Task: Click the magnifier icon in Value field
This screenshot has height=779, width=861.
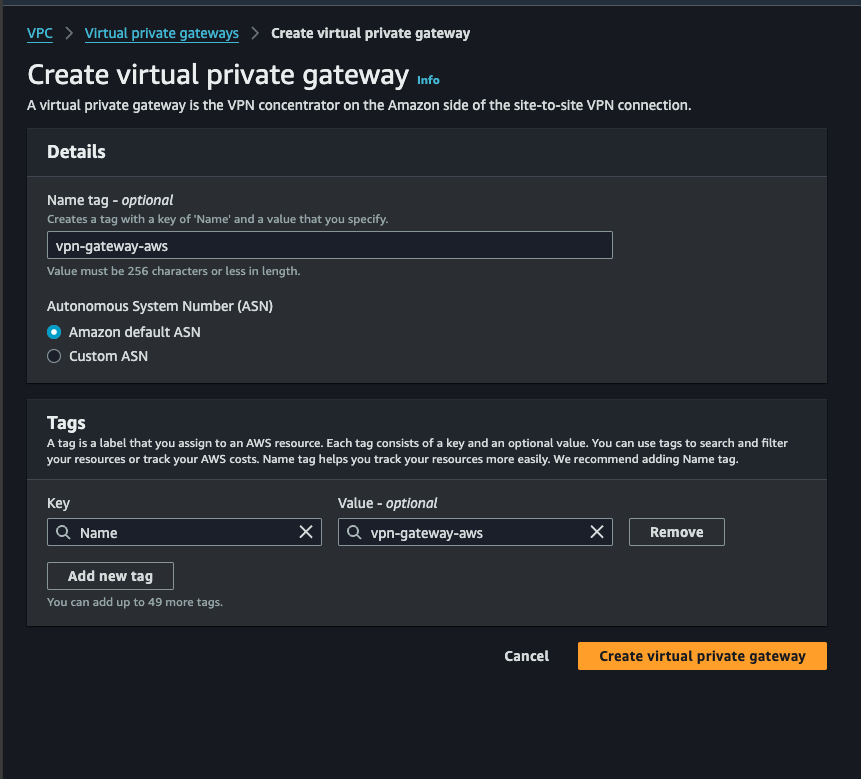Action: pos(354,533)
